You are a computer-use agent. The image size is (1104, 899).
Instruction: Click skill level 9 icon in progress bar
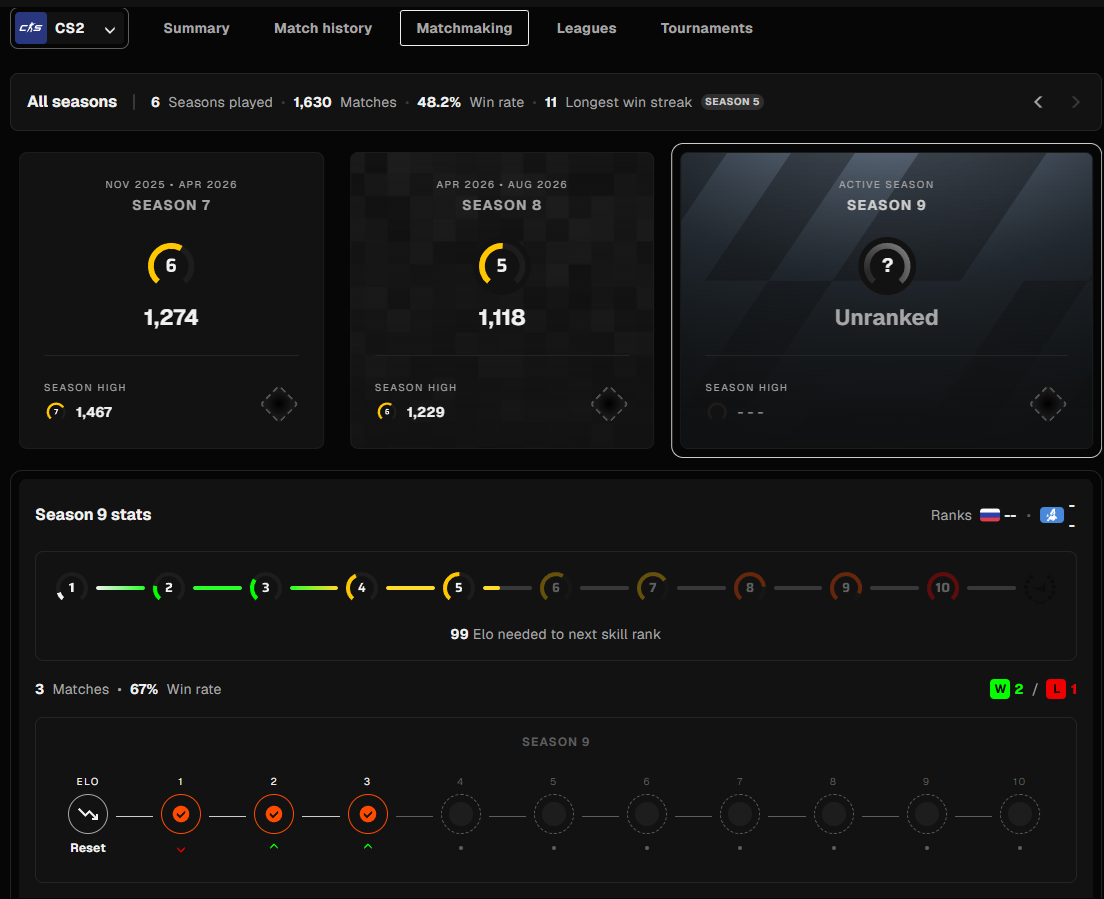tap(846, 588)
